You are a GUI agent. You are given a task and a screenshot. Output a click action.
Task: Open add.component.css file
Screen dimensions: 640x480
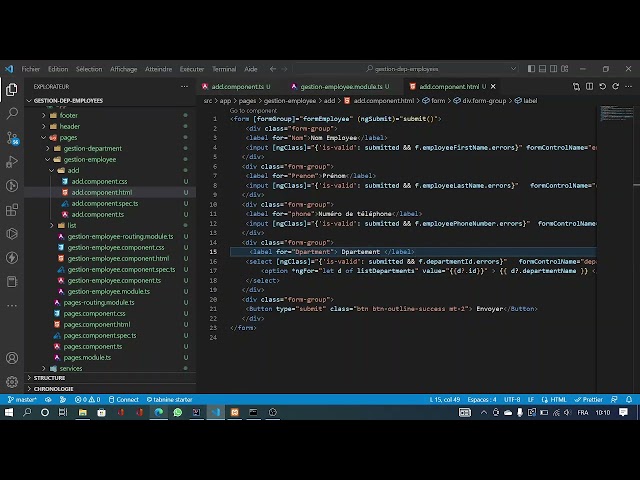pos(99,182)
